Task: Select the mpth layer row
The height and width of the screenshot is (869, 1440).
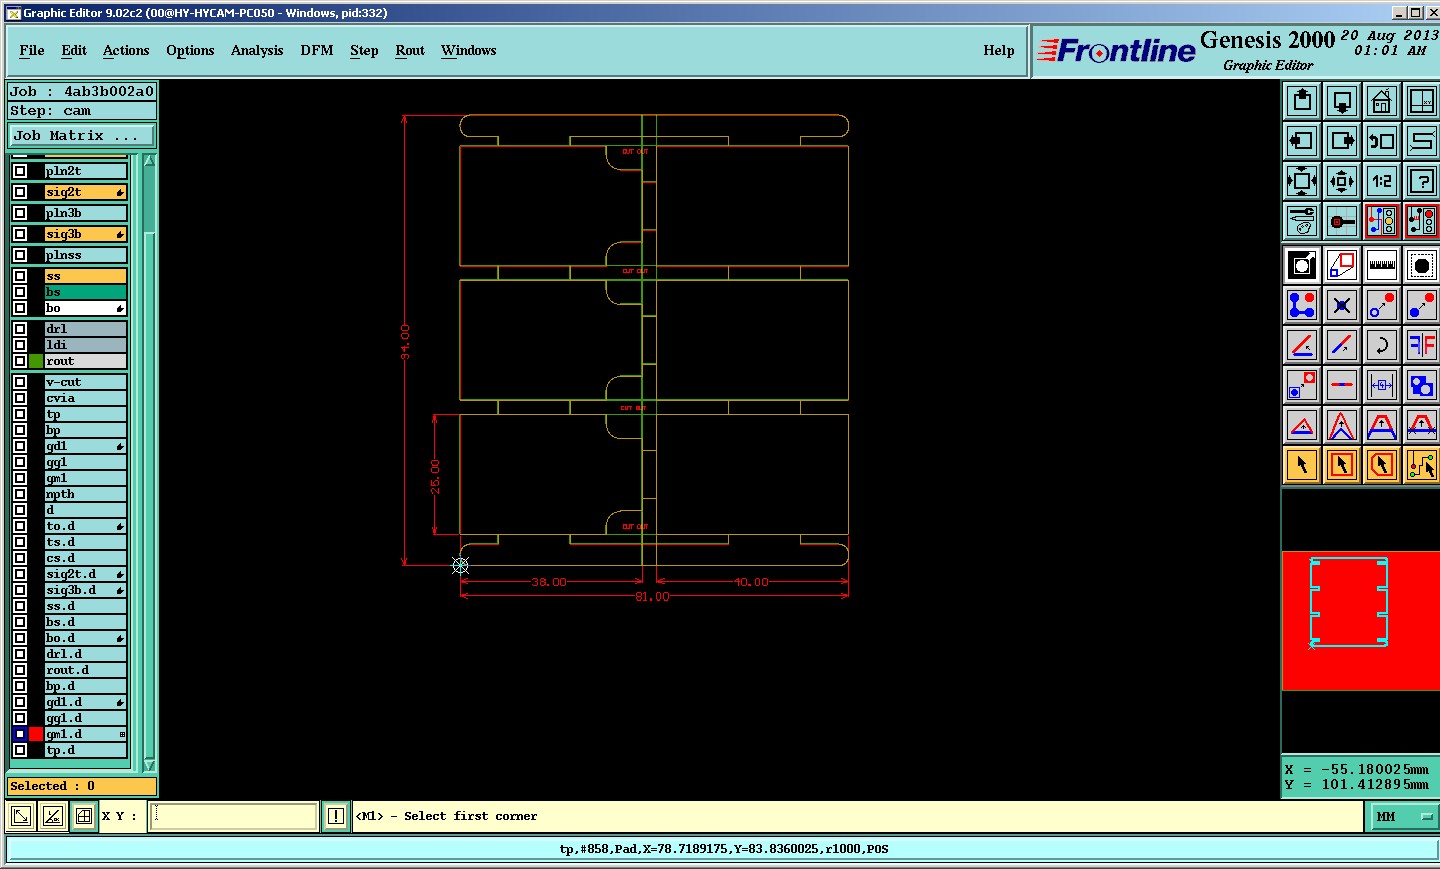Action: [x=86, y=494]
